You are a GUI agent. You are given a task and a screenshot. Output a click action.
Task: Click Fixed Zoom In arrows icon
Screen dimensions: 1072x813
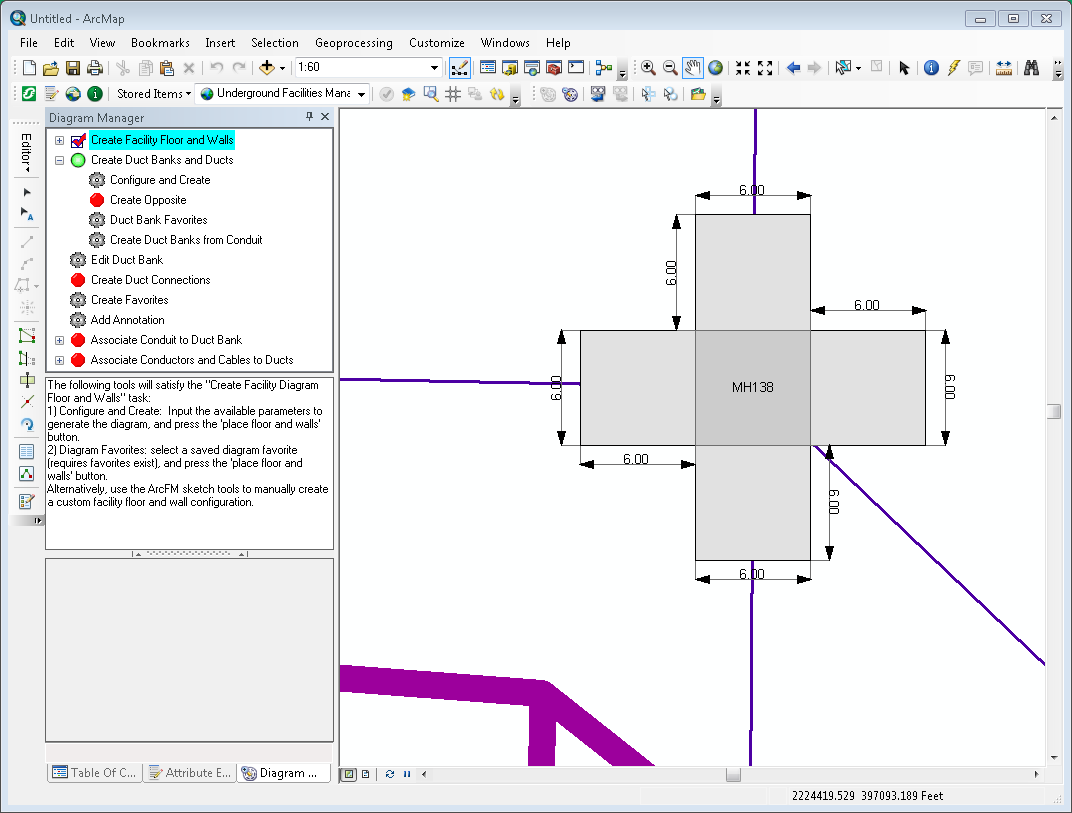[x=743, y=68]
